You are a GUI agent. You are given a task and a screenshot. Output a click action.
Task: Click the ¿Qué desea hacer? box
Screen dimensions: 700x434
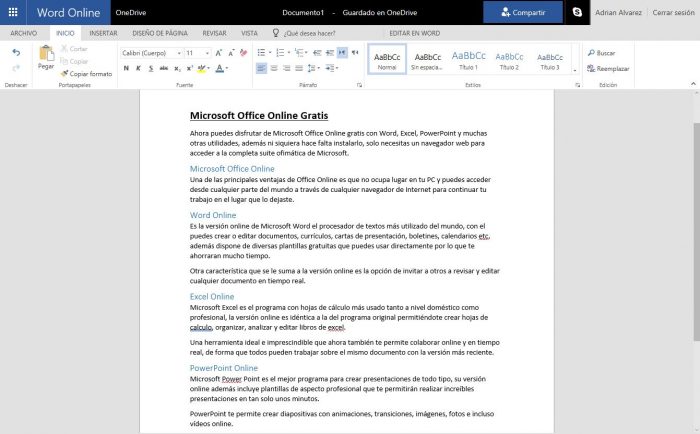tap(304, 33)
